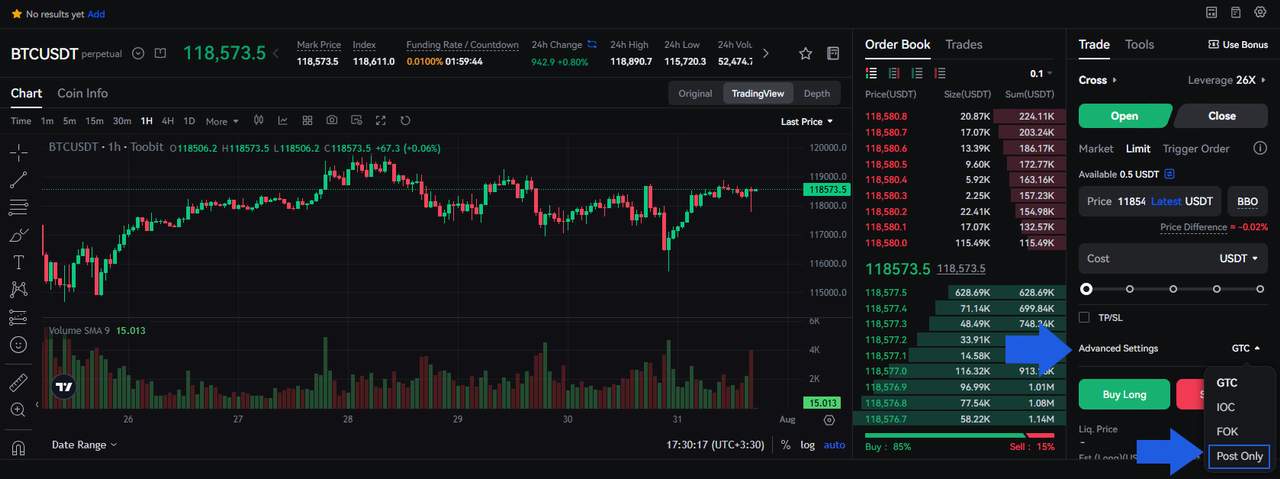Select the brush drawing tool

18,235
